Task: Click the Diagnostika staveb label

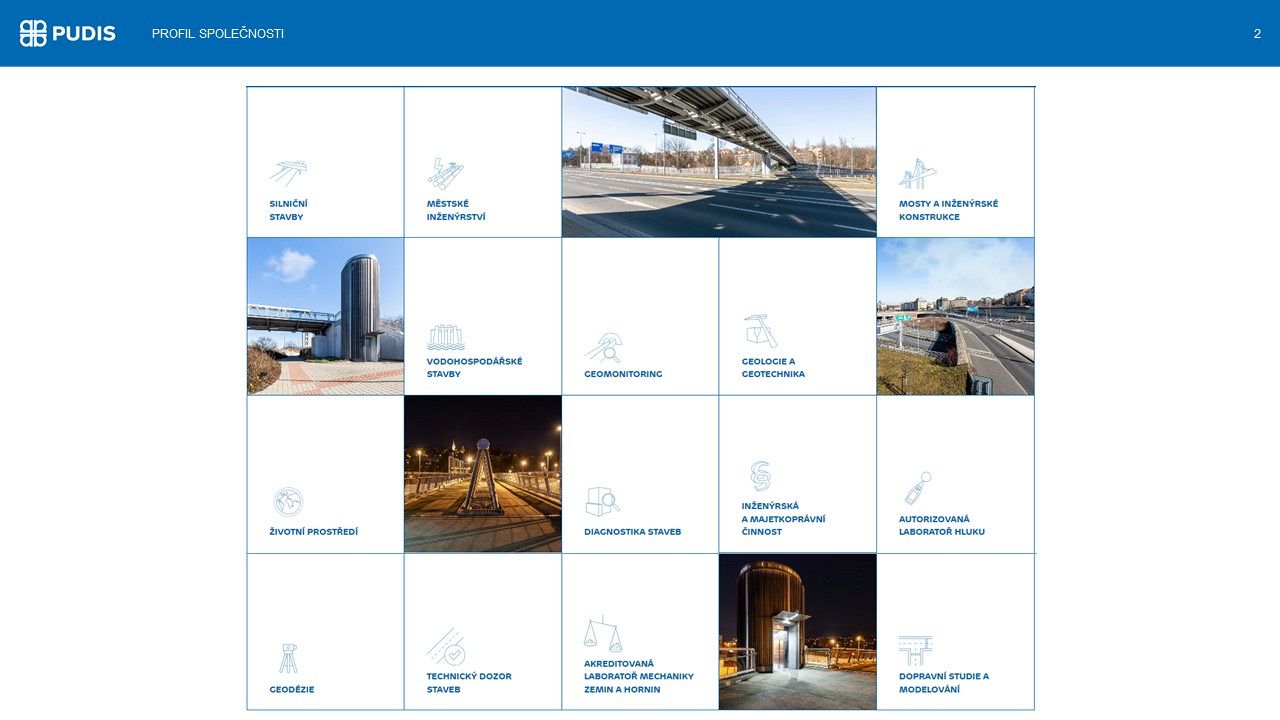Action: coord(632,532)
